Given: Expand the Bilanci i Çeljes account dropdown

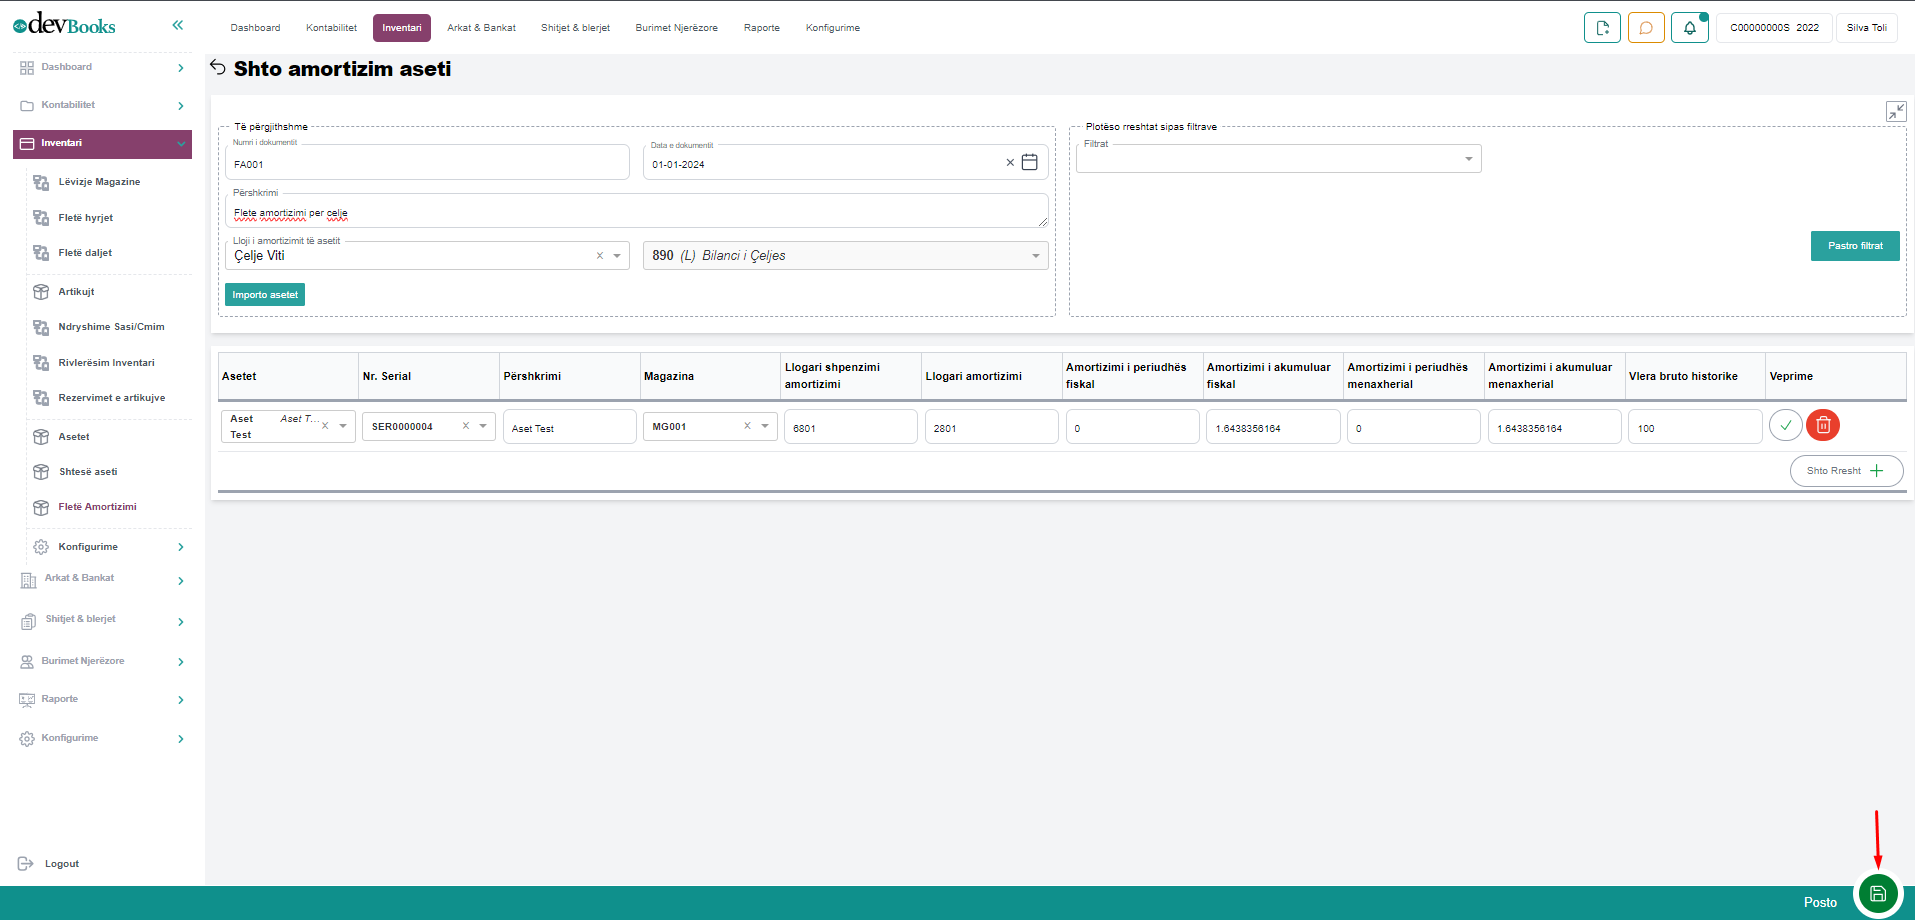Looking at the screenshot, I should coord(1035,256).
